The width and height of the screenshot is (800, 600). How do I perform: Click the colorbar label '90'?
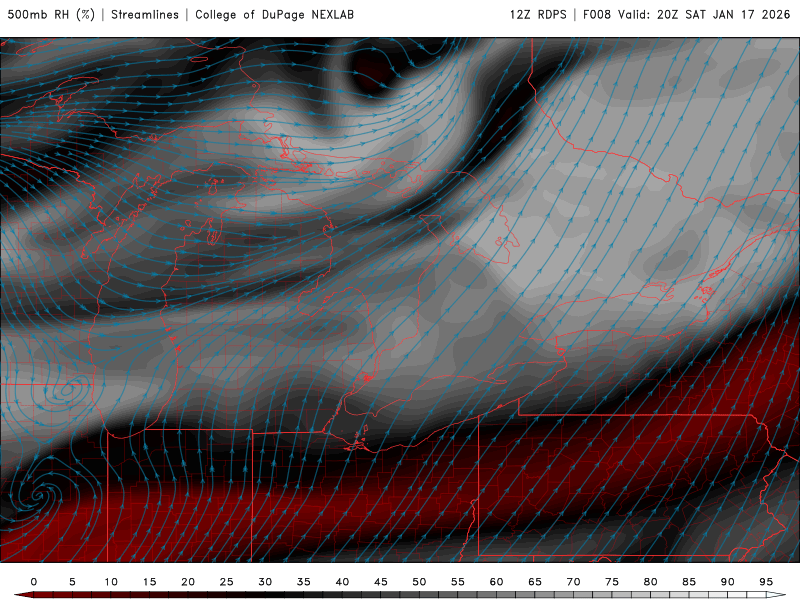pyautogui.click(x=728, y=582)
